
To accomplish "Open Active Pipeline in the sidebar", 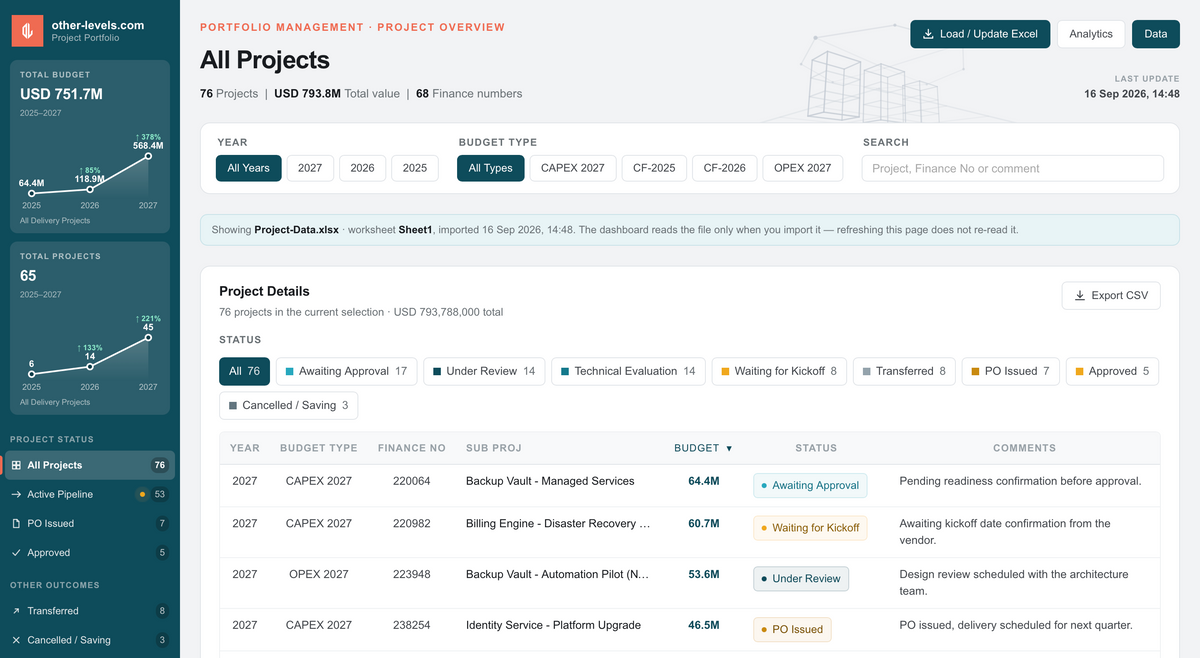I will (x=90, y=494).
